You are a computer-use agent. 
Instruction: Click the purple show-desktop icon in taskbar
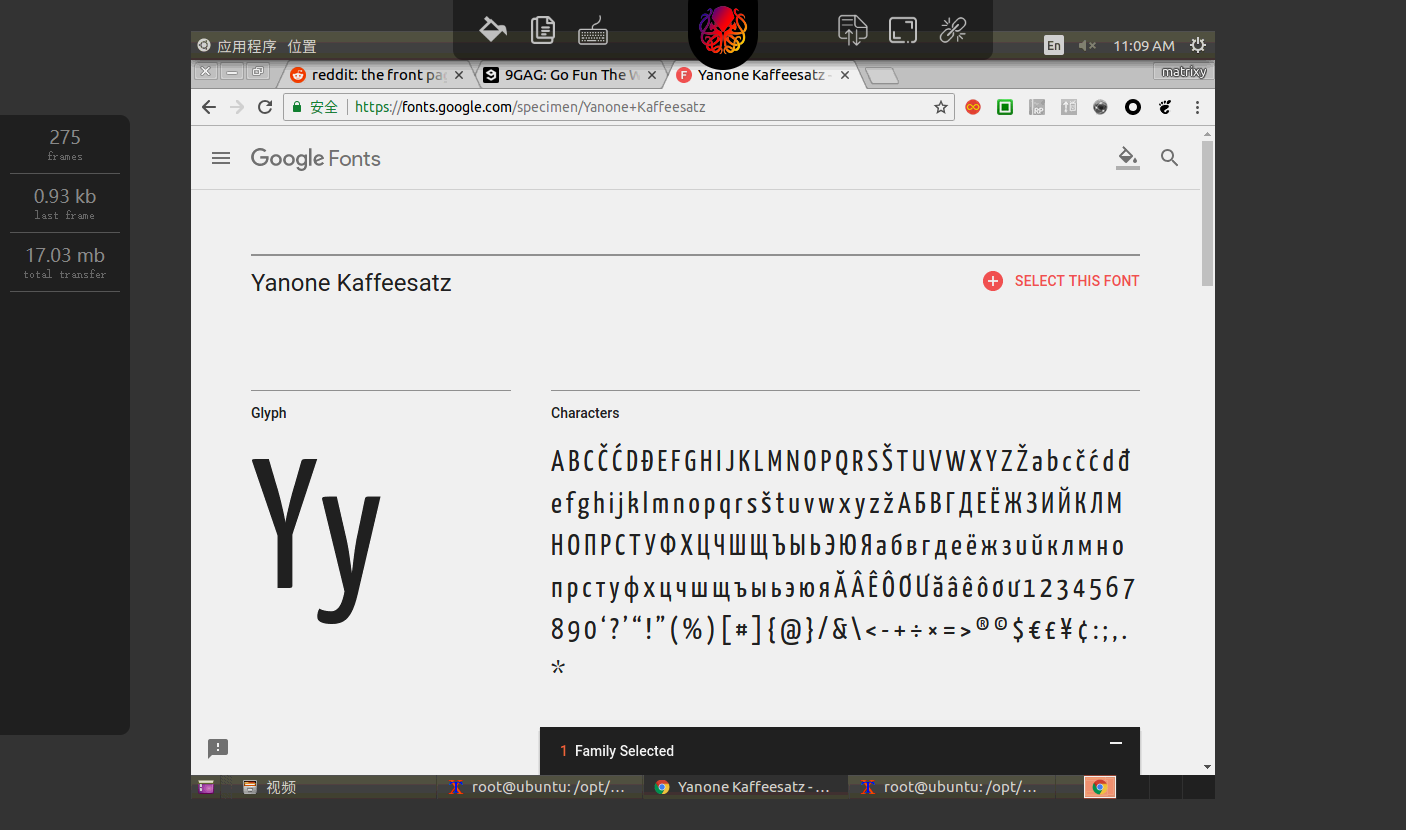tap(205, 787)
